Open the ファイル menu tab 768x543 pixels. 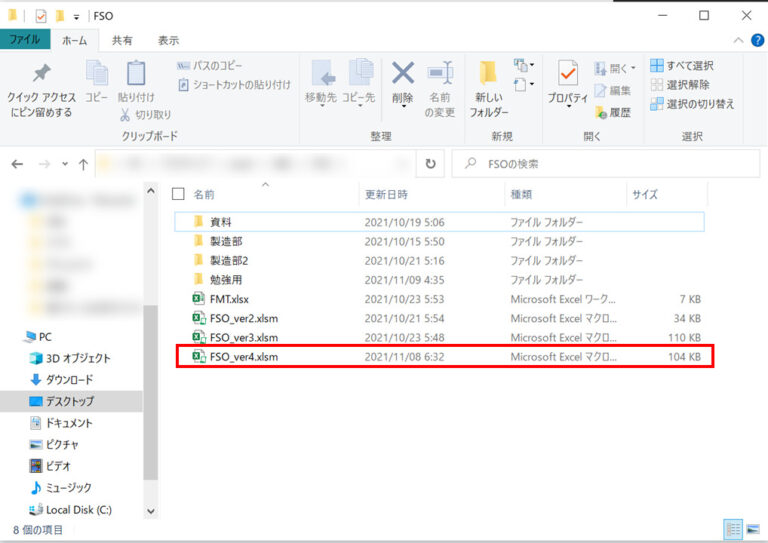point(24,40)
